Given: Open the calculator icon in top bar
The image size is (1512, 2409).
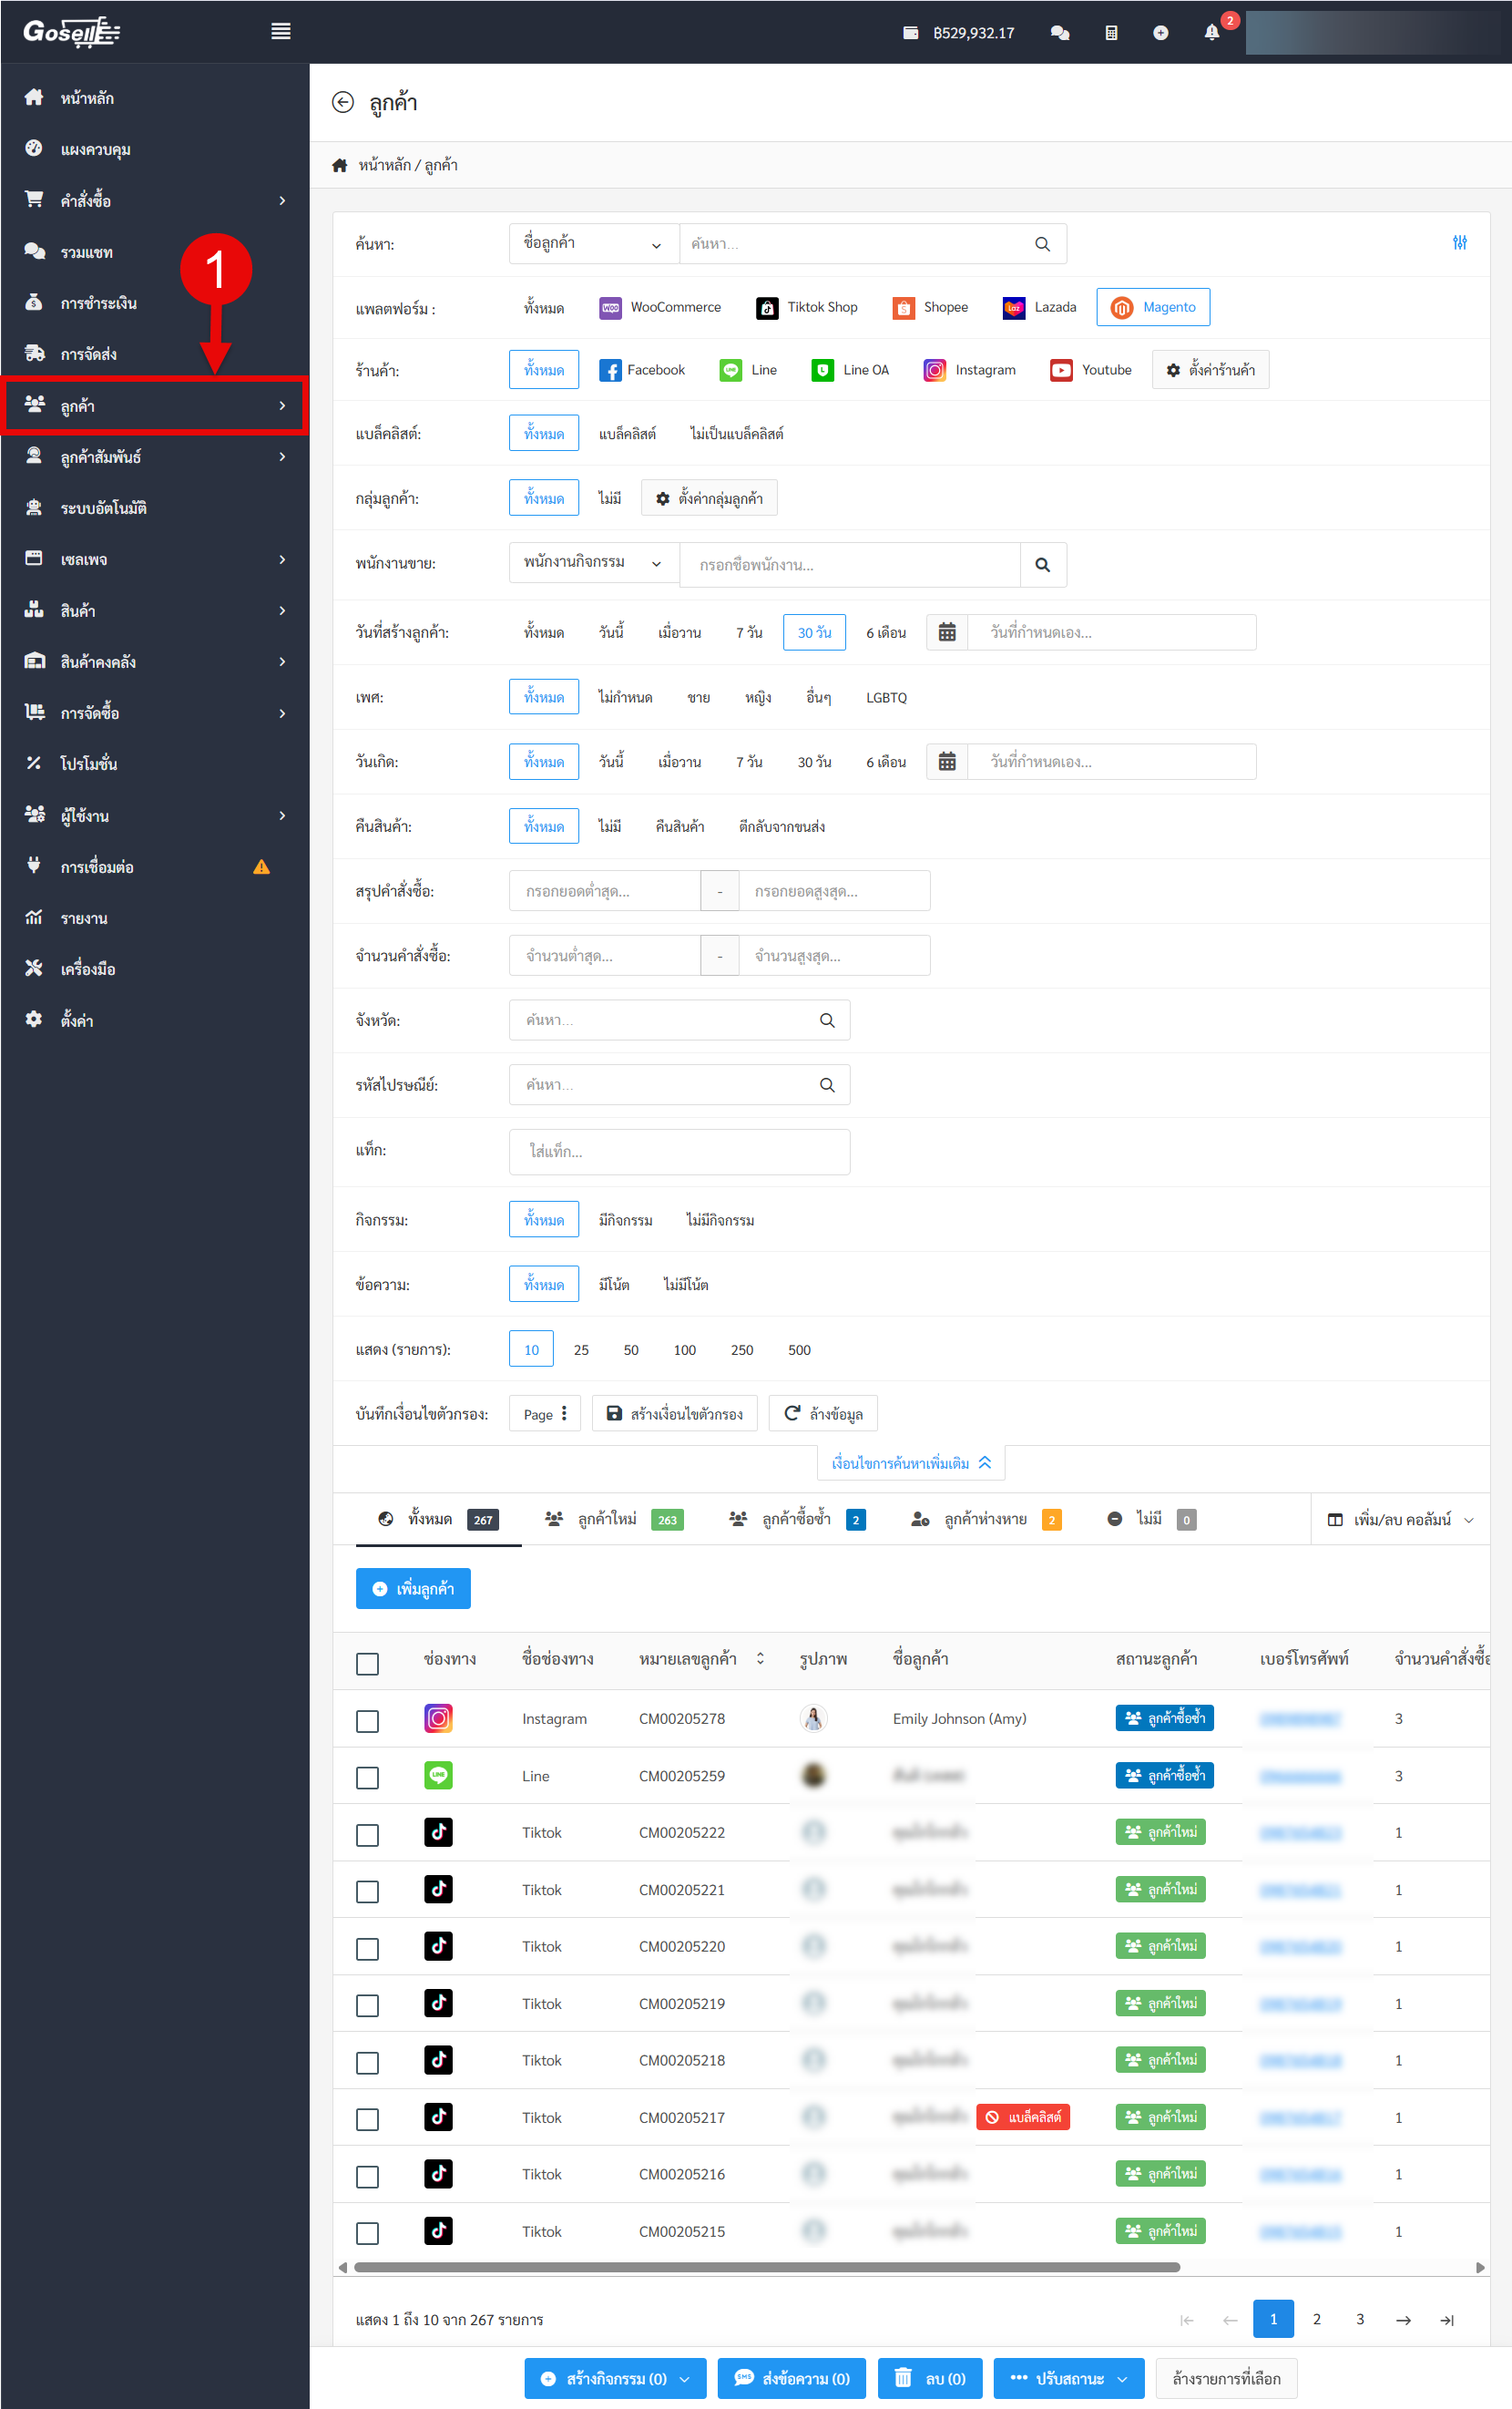Looking at the screenshot, I should pos(1111,33).
